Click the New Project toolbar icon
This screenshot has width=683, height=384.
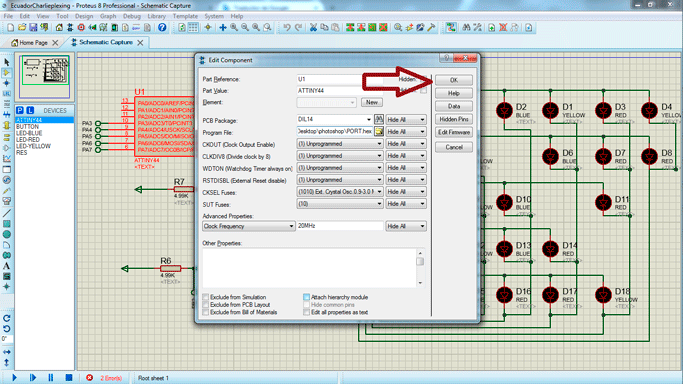click(x=10, y=27)
